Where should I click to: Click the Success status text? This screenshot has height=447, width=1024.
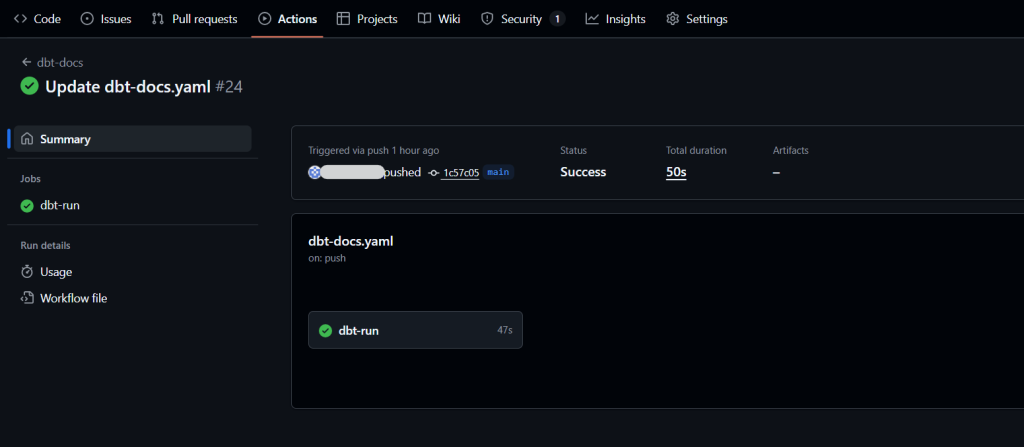(x=583, y=172)
